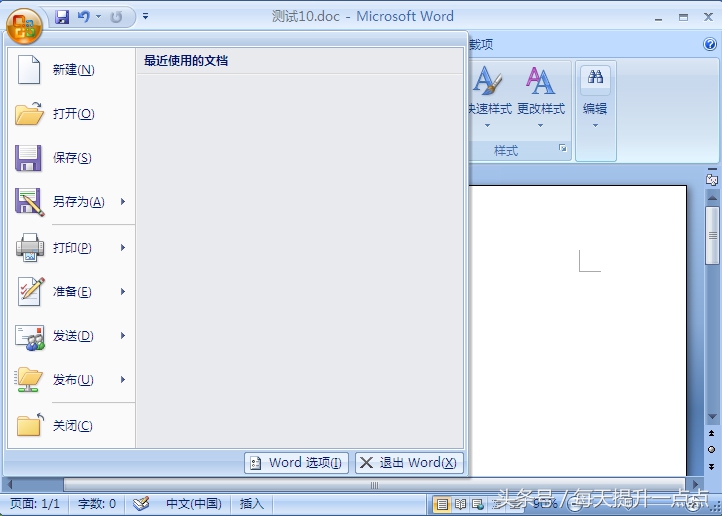Open the 快速样式 gallery
This screenshot has width=722, height=516.
[489, 97]
